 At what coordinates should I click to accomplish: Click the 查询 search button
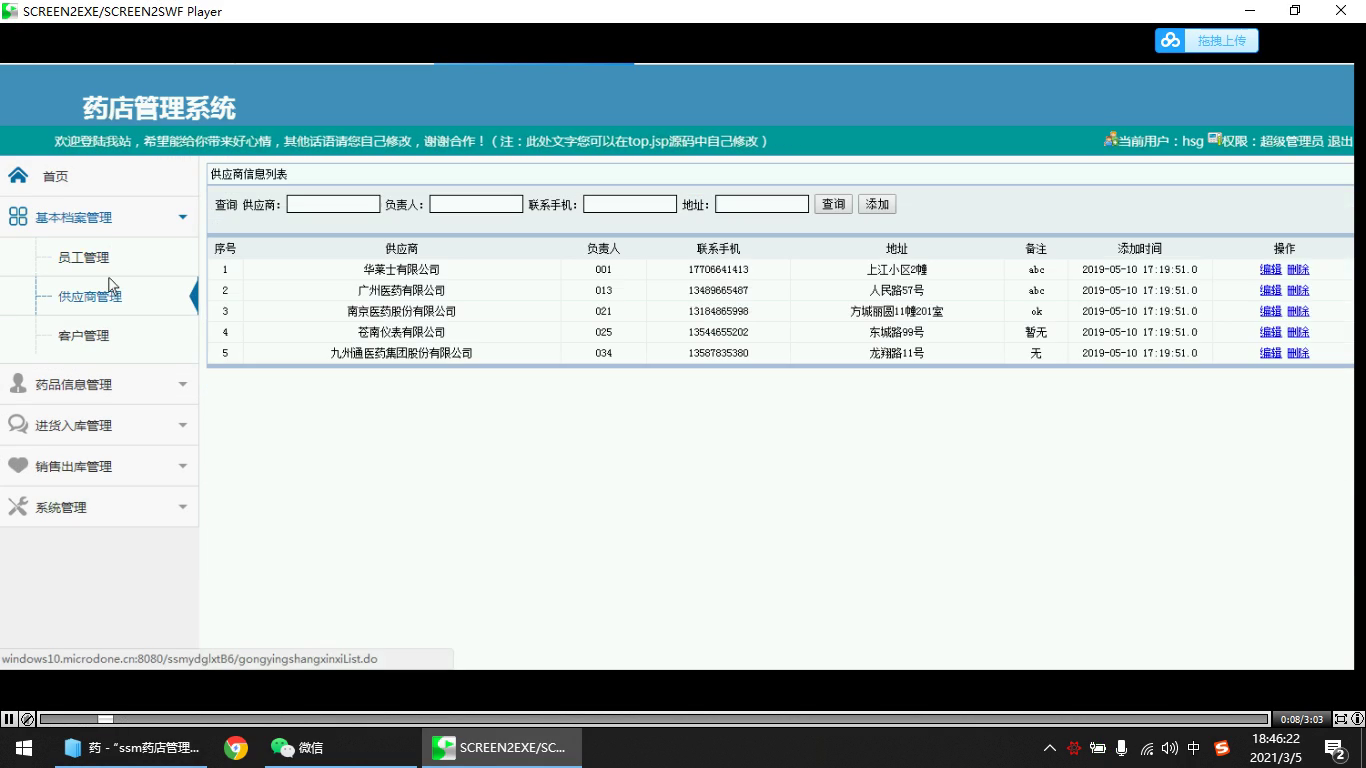pyautogui.click(x=833, y=204)
